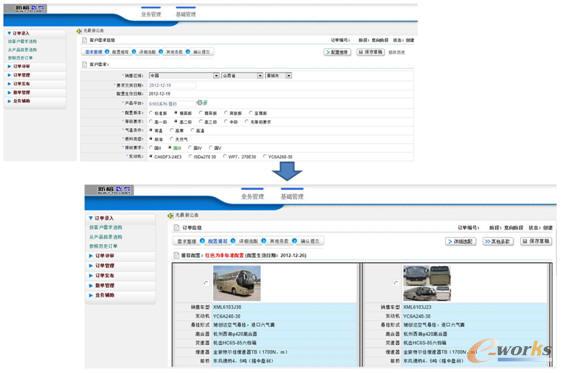Click the yellow-green breadcrumb icon above the bus configuration list
This screenshot has height=373, width=562.
(171, 215)
